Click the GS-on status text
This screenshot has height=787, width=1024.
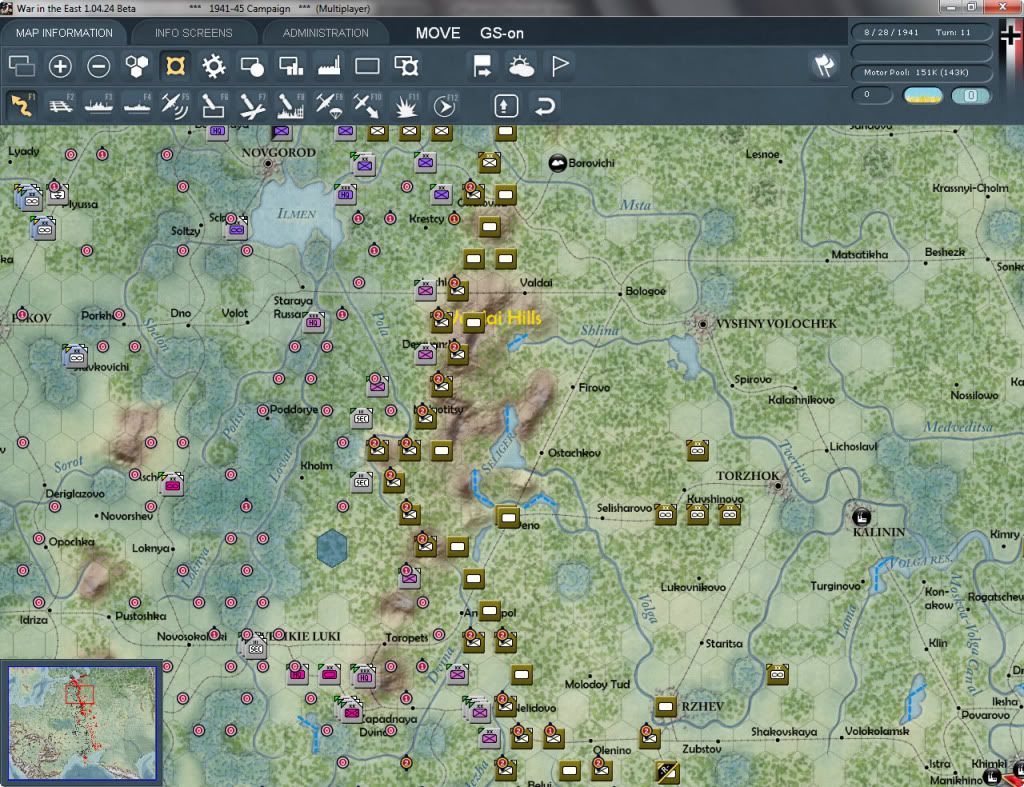pyautogui.click(x=502, y=33)
